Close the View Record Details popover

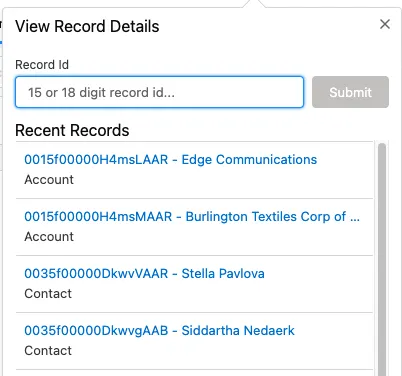tap(385, 24)
